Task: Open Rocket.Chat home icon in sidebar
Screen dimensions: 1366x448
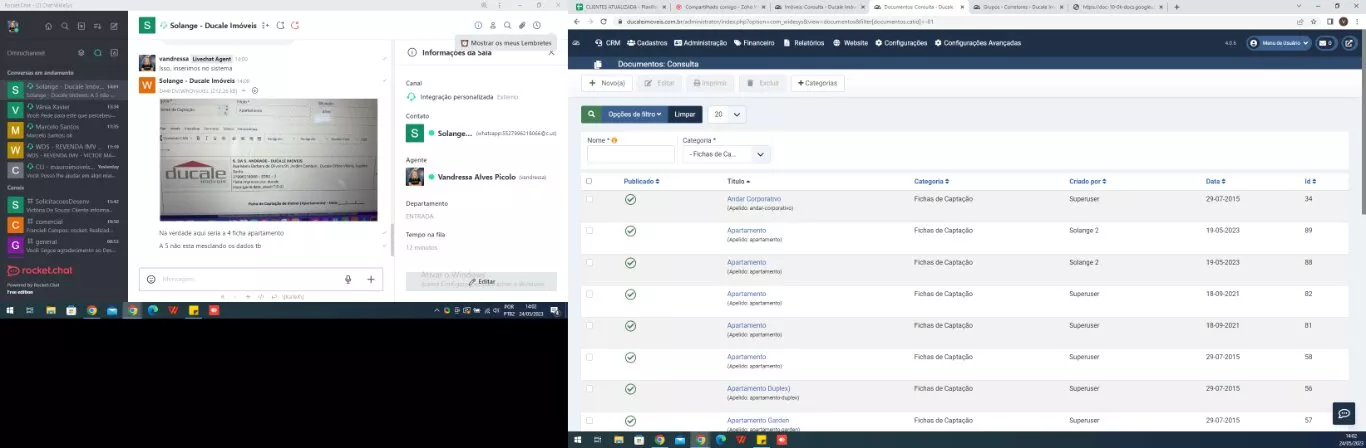Action: point(49,25)
